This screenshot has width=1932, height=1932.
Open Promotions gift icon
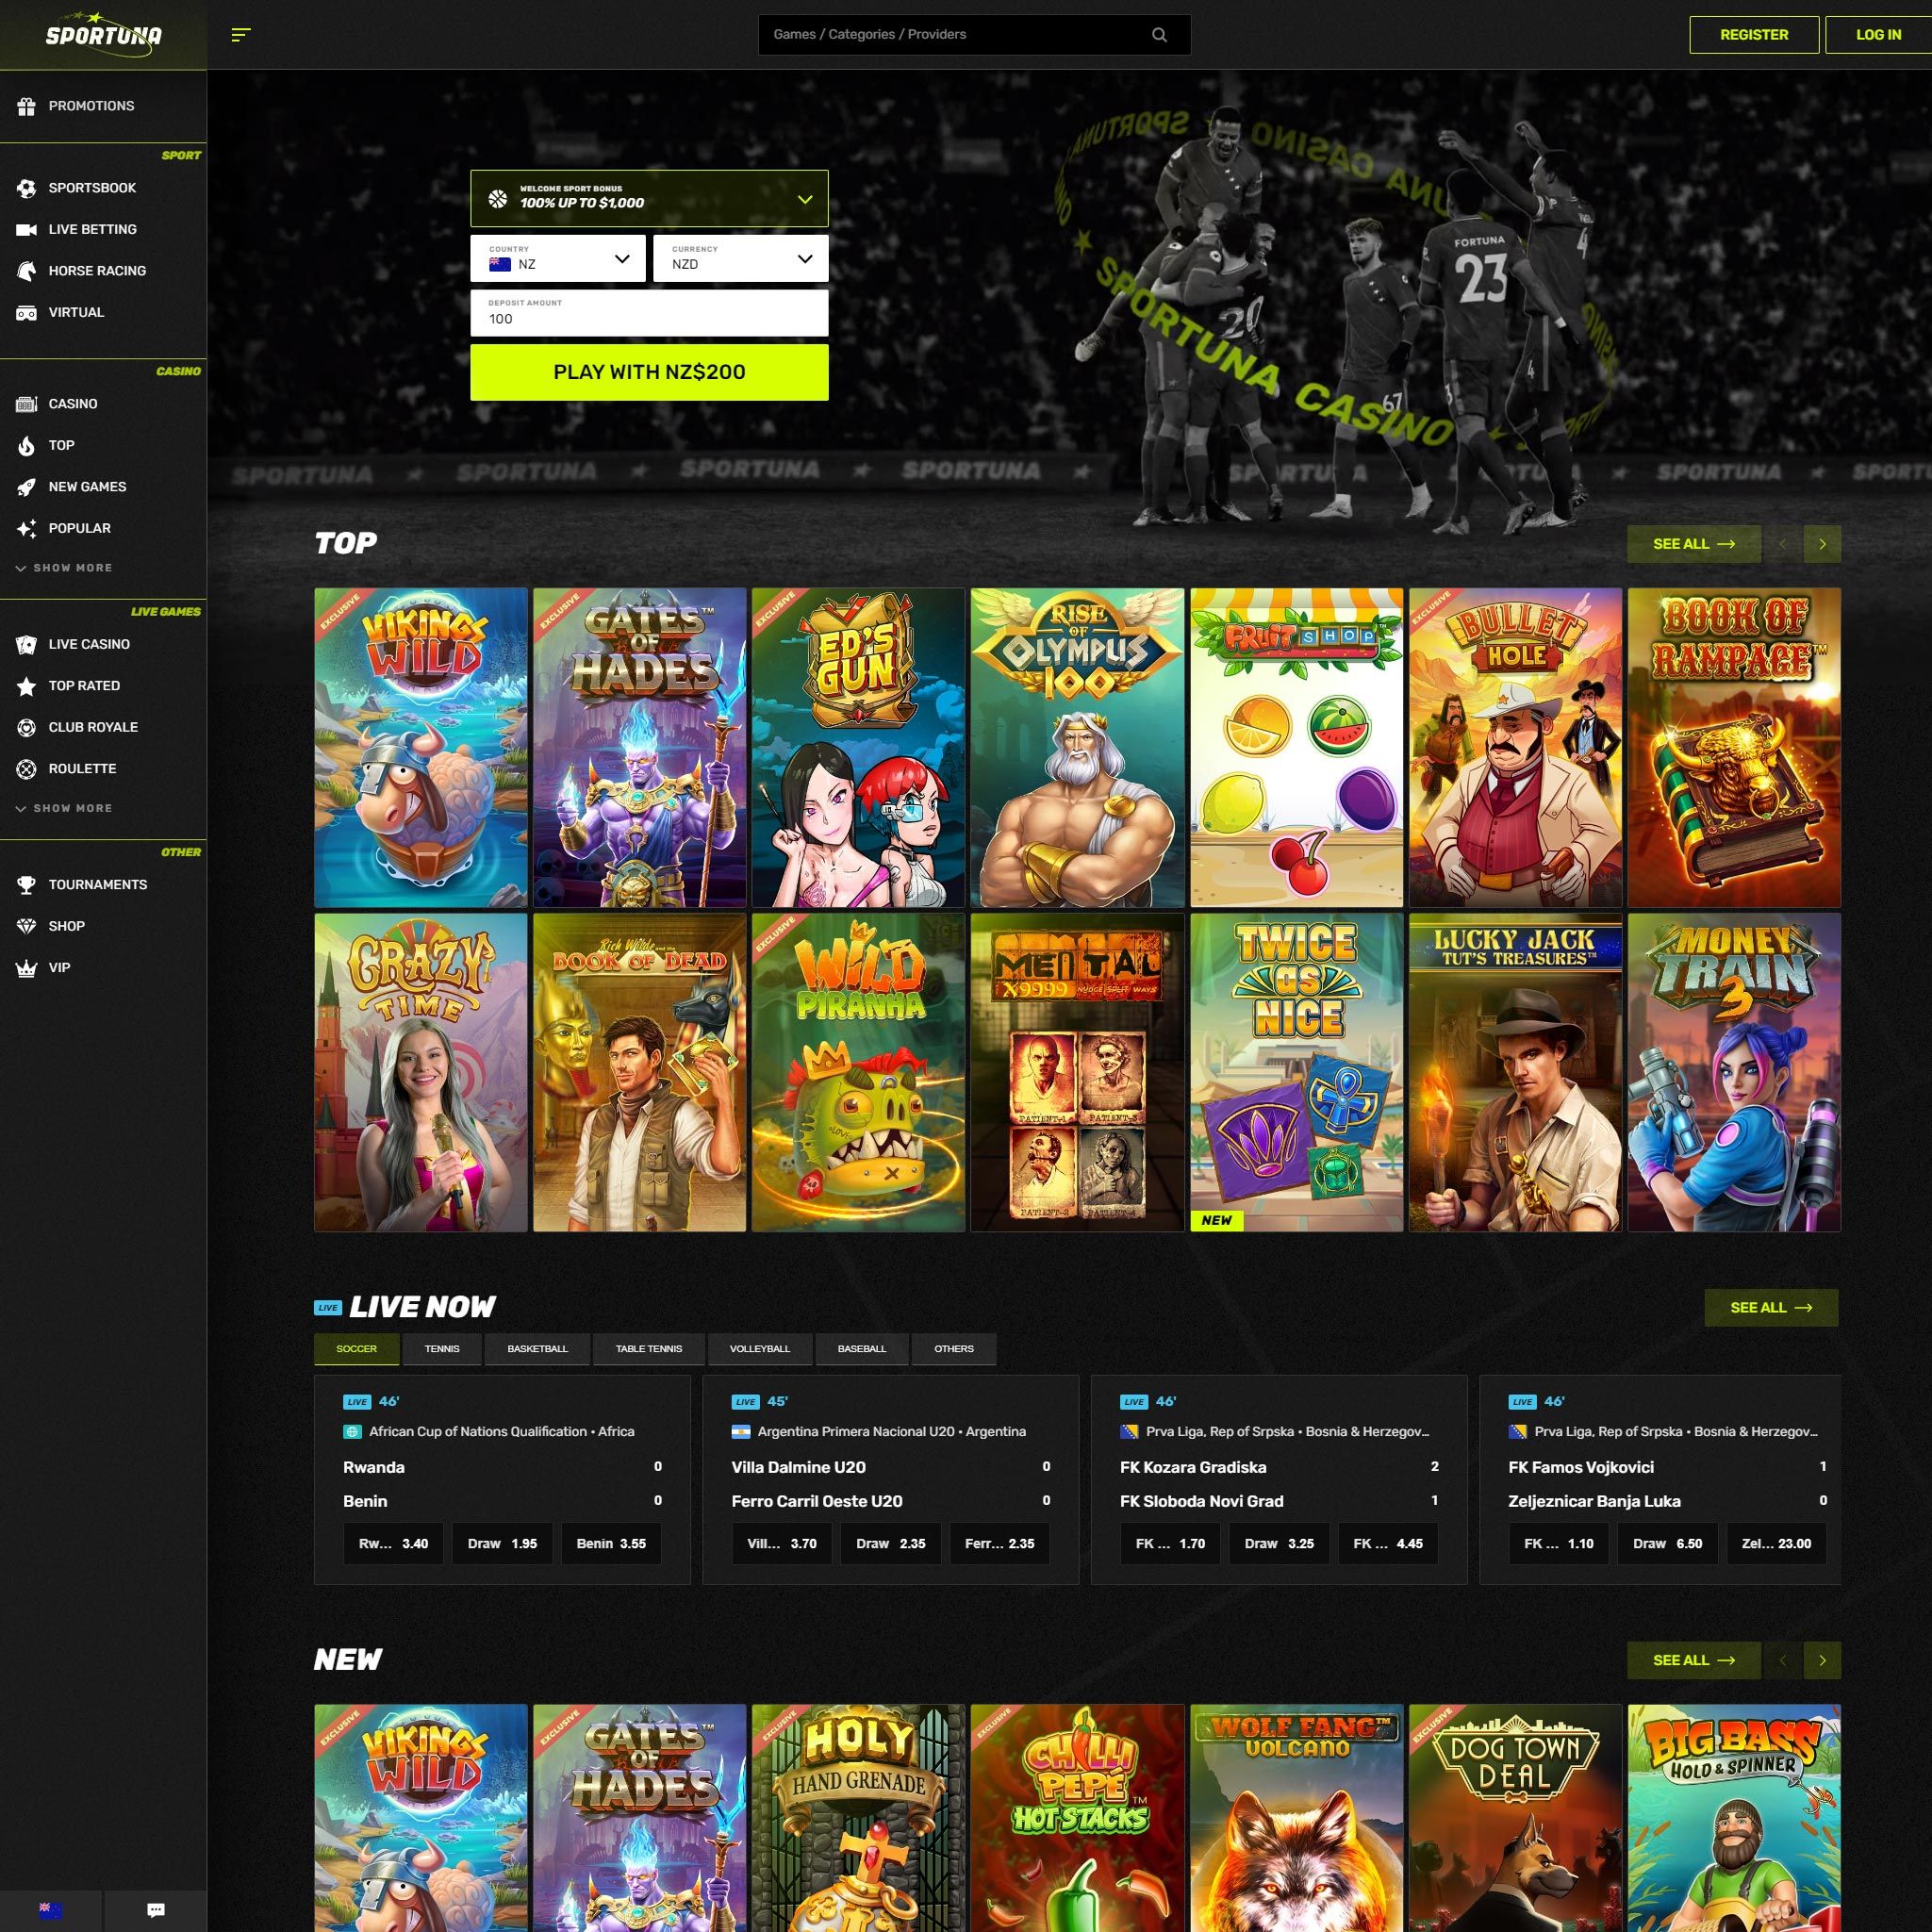(27, 106)
